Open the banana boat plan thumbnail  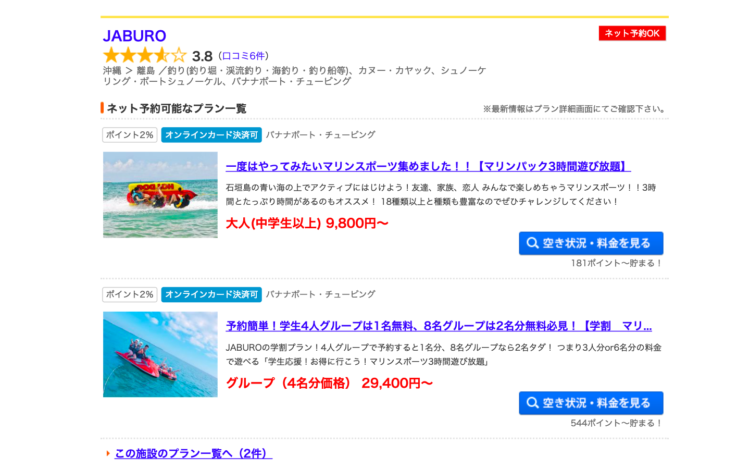160,195
